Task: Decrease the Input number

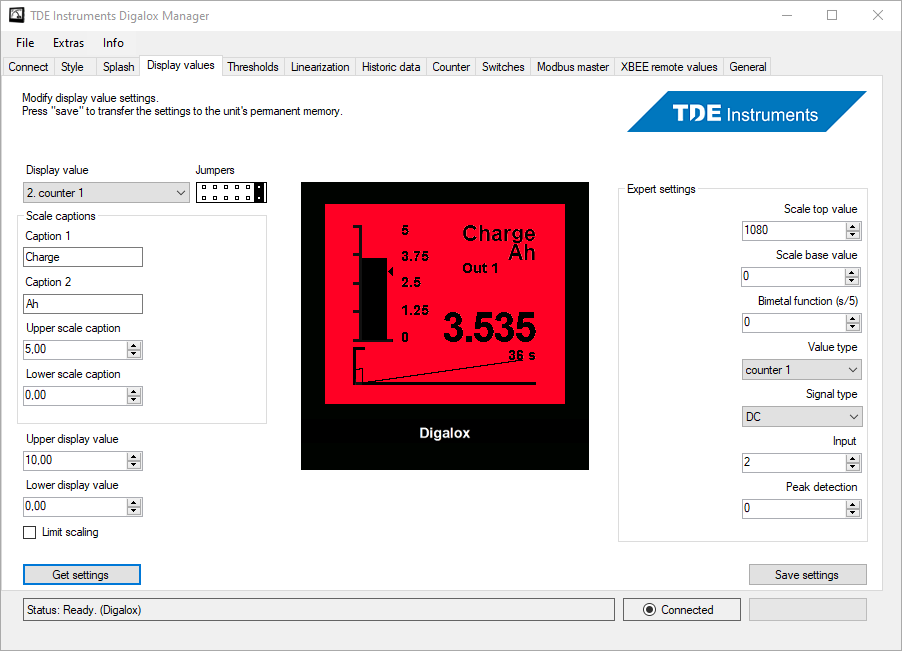Action: tap(853, 466)
